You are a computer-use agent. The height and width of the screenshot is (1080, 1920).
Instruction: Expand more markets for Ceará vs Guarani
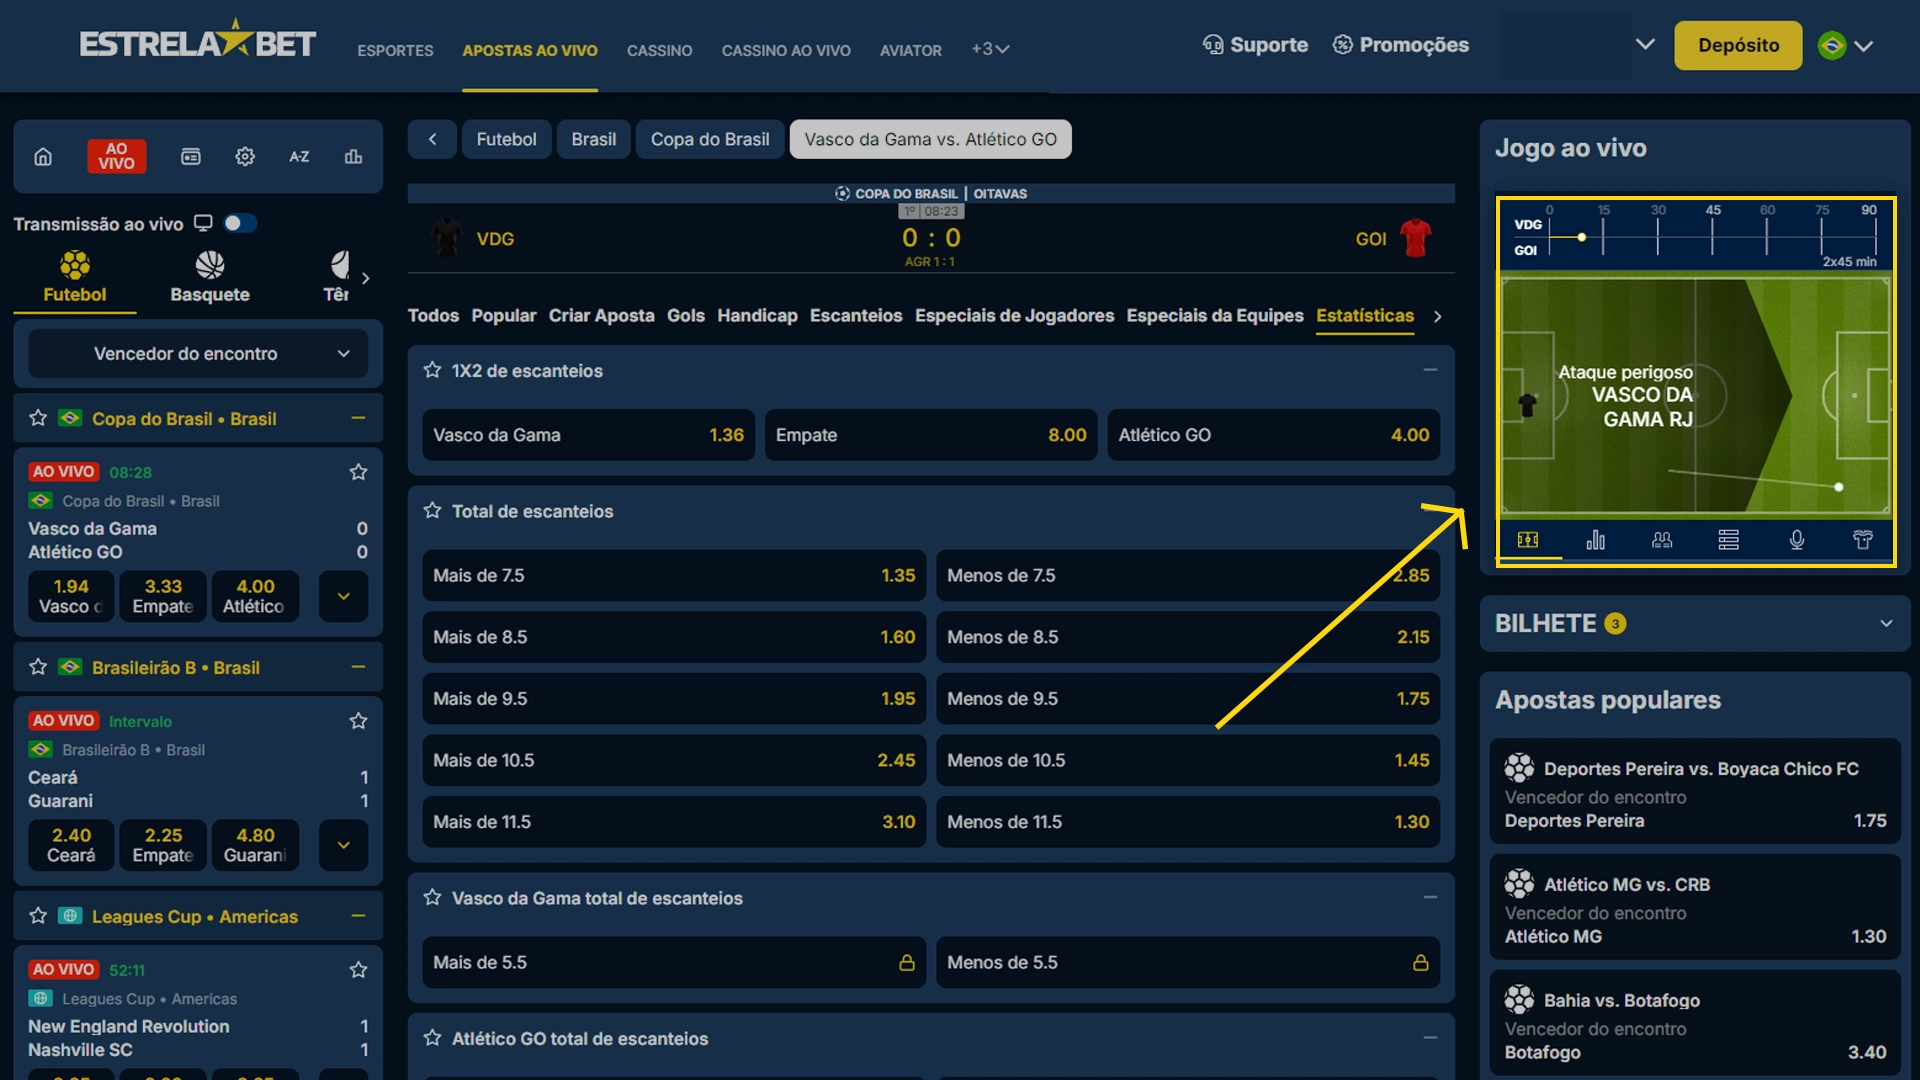pyautogui.click(x=343, y=845)
